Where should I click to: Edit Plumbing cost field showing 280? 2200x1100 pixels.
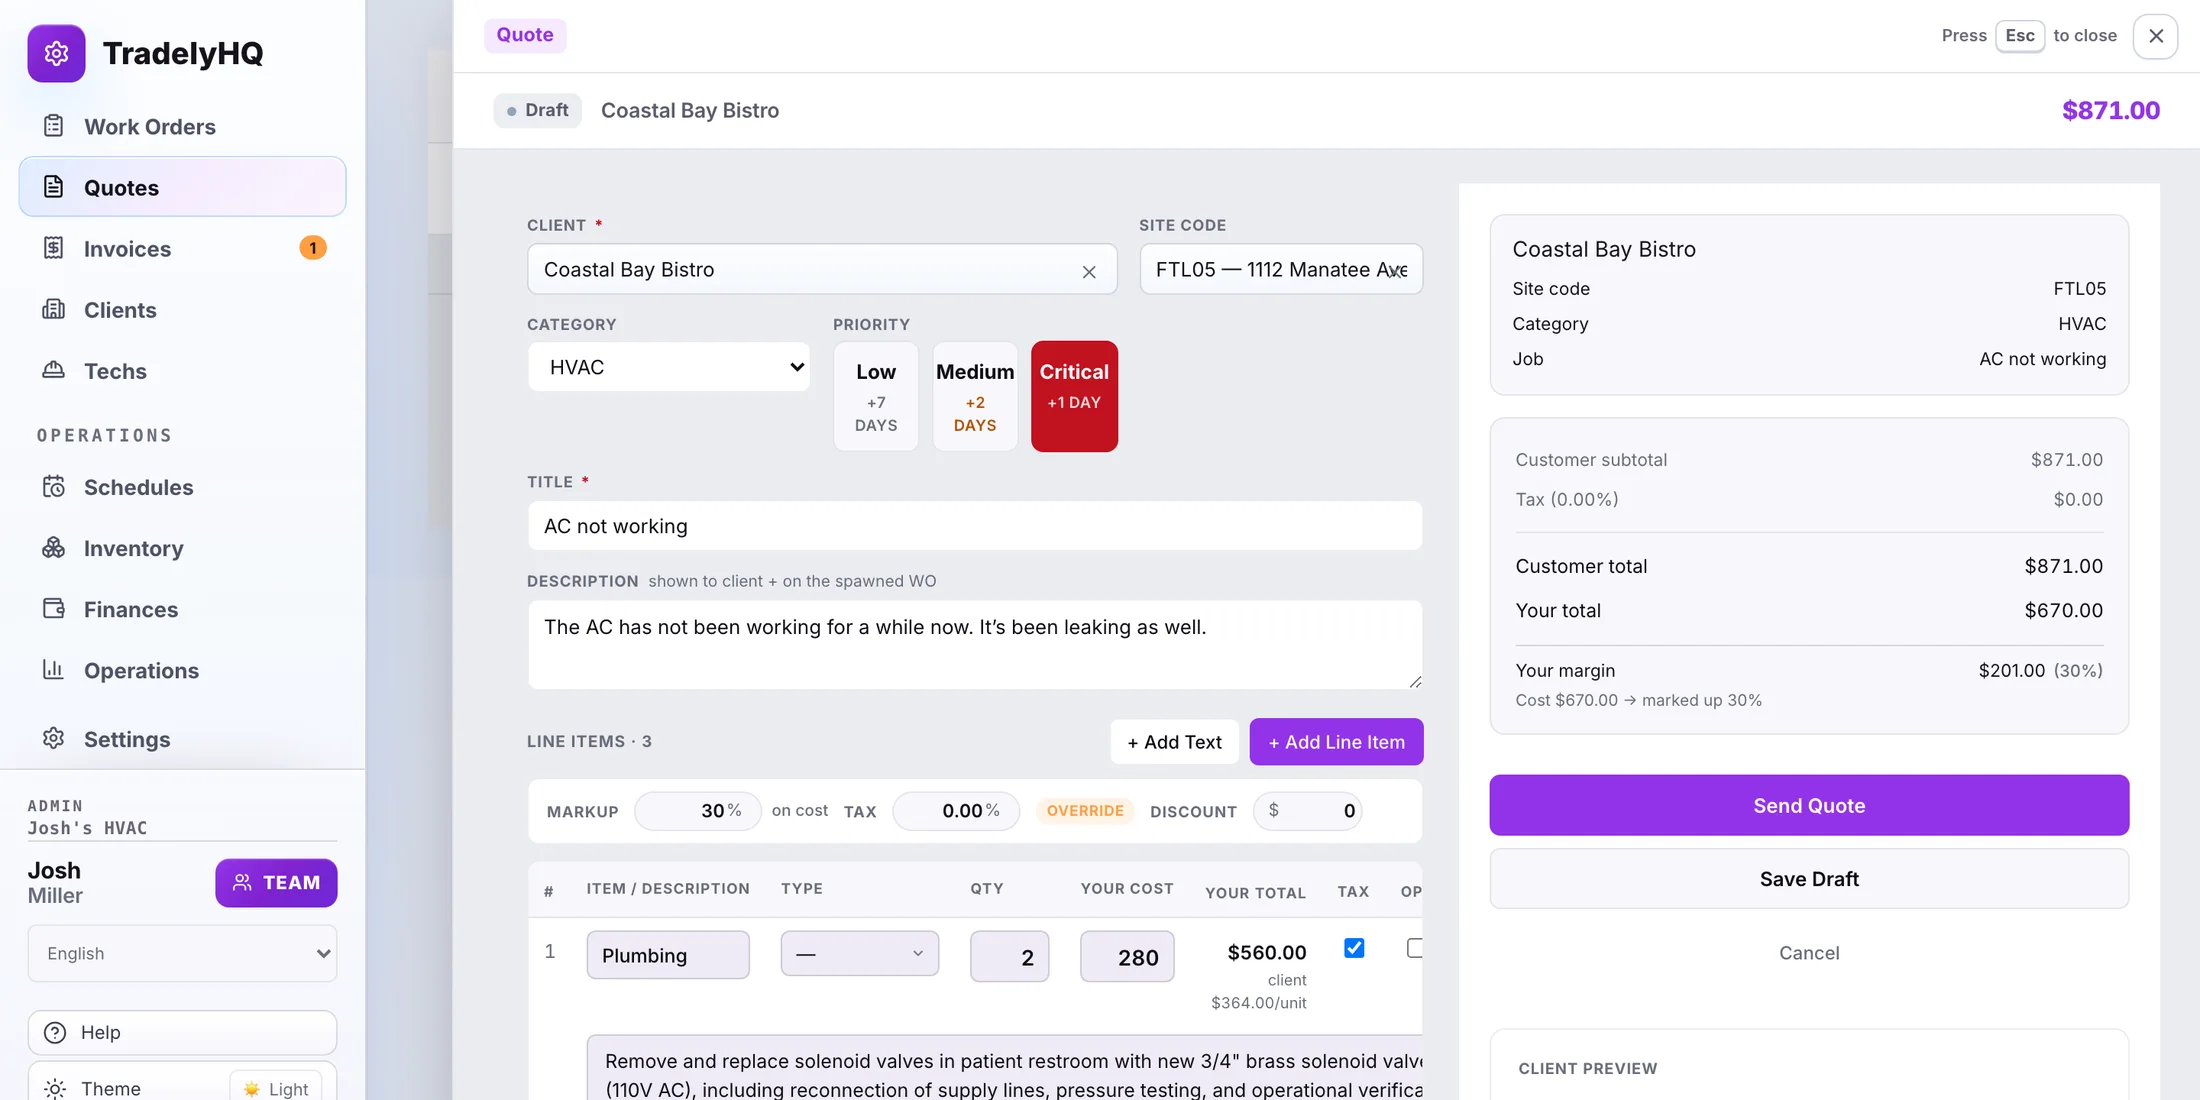[x=1127, y=956]
